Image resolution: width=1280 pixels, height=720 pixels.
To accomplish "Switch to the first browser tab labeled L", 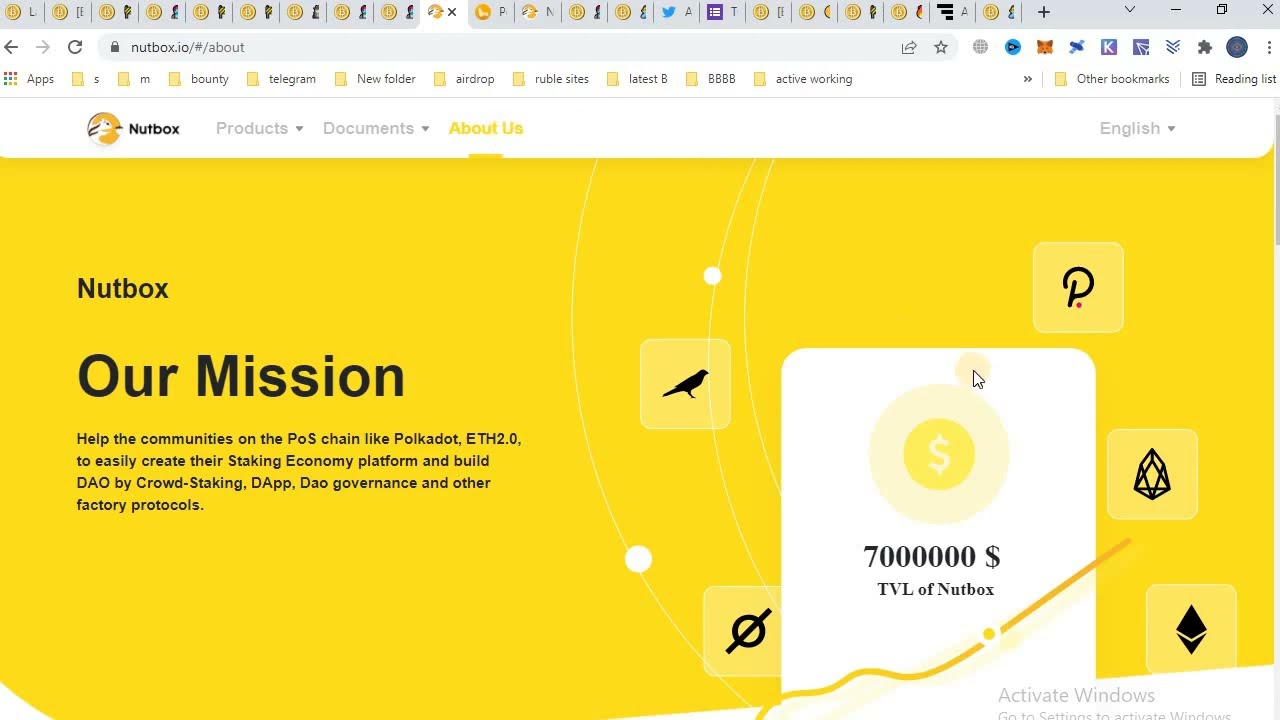I will [20, 12].
